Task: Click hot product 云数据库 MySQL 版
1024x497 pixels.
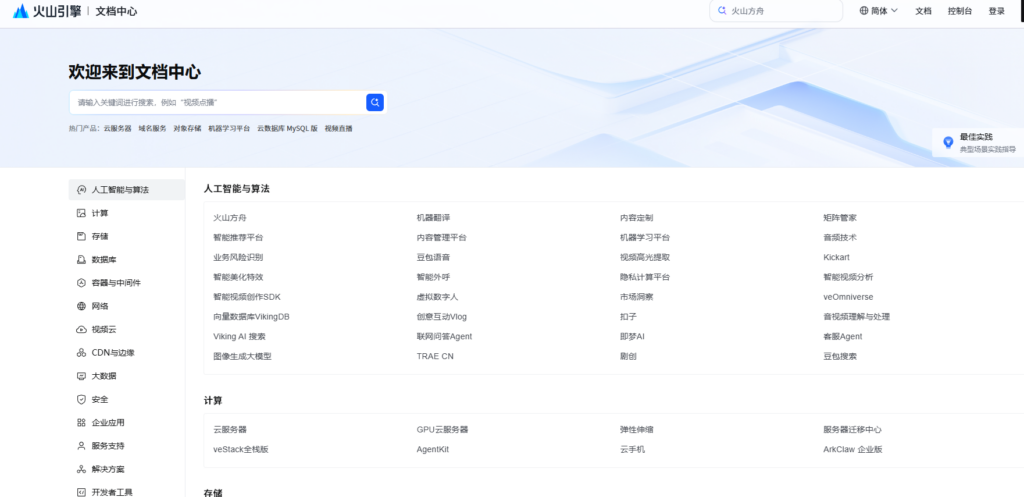Action: click(287, 129)
